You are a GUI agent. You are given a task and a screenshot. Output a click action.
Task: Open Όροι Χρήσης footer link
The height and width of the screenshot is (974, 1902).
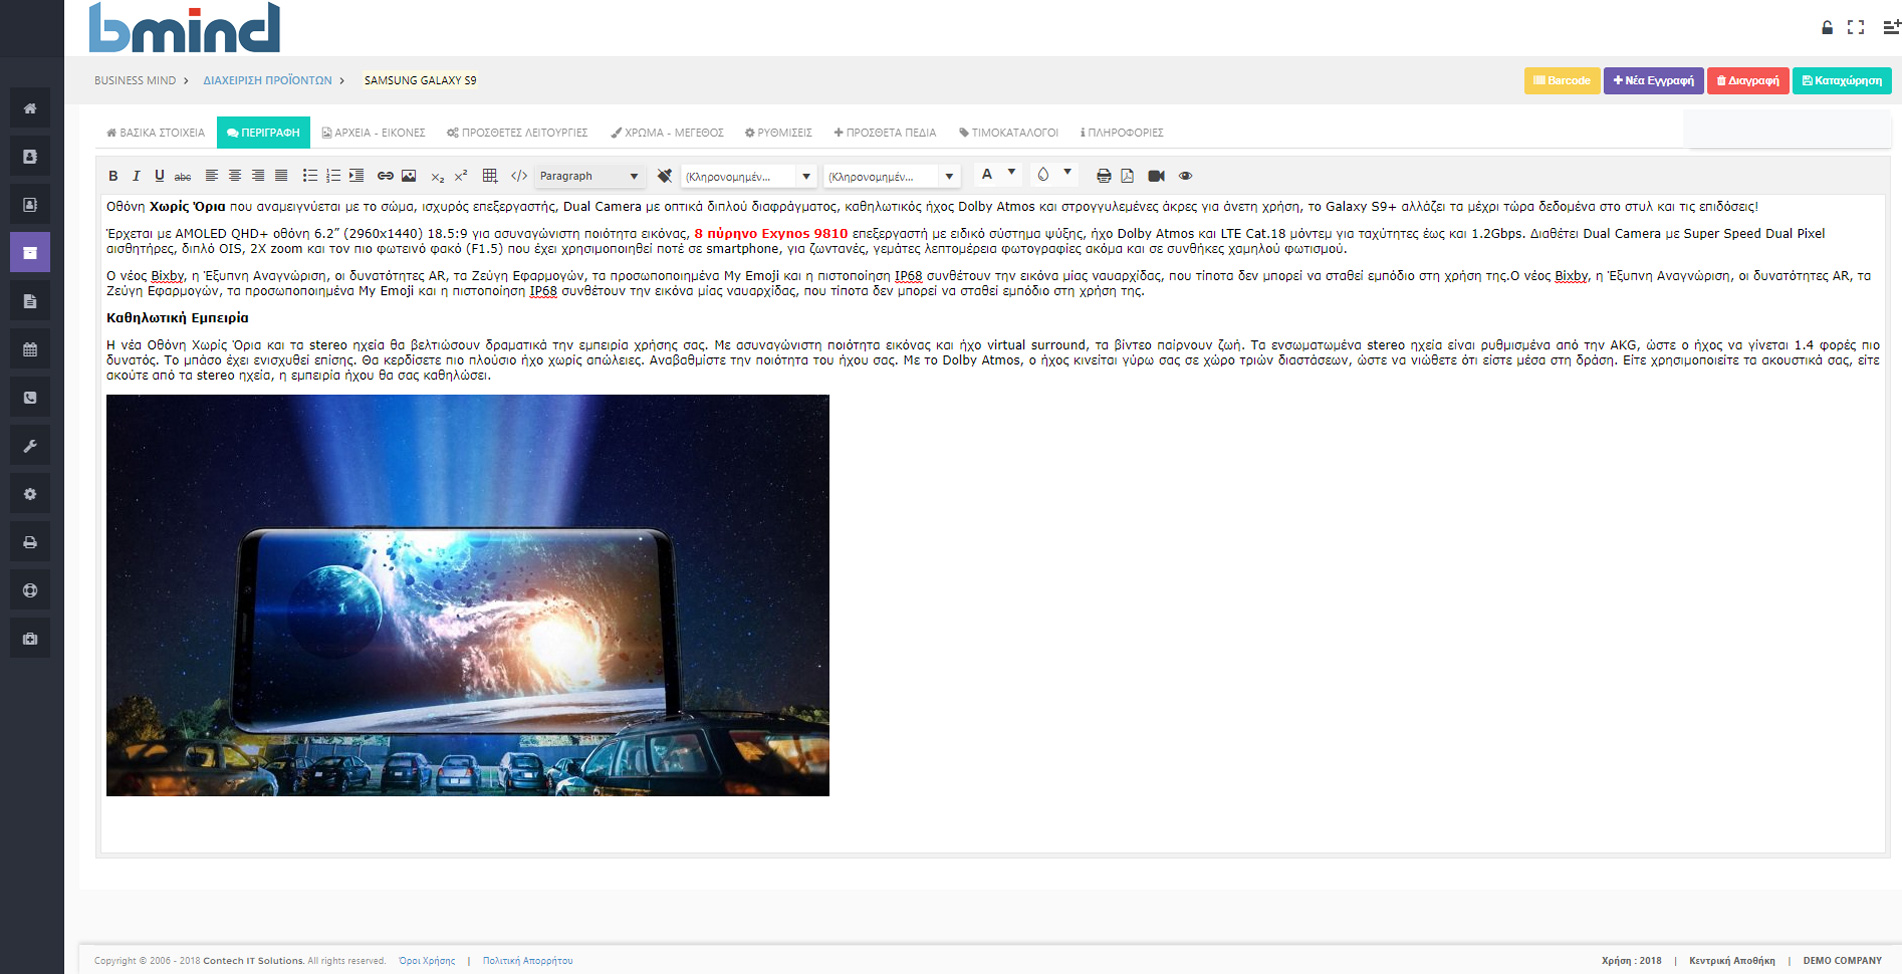coord(427,961)
